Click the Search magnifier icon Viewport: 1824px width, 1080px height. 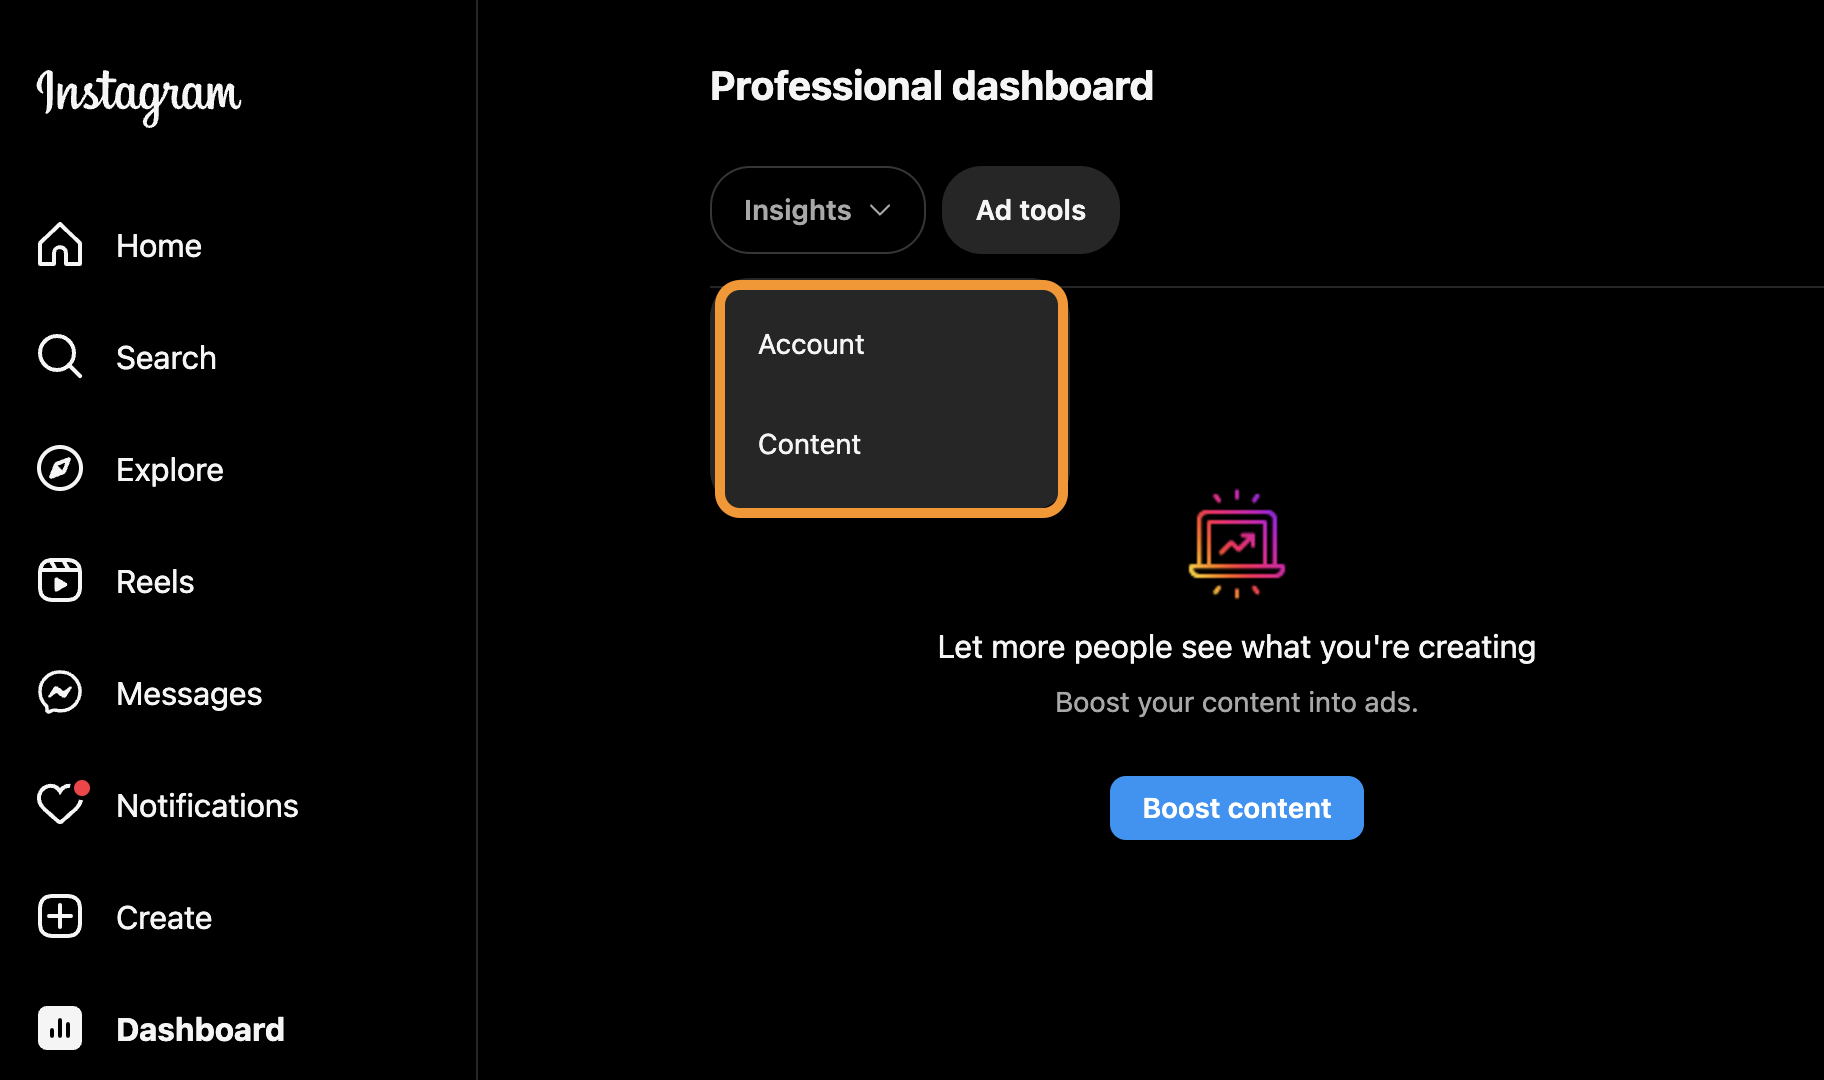coord(60,357)
